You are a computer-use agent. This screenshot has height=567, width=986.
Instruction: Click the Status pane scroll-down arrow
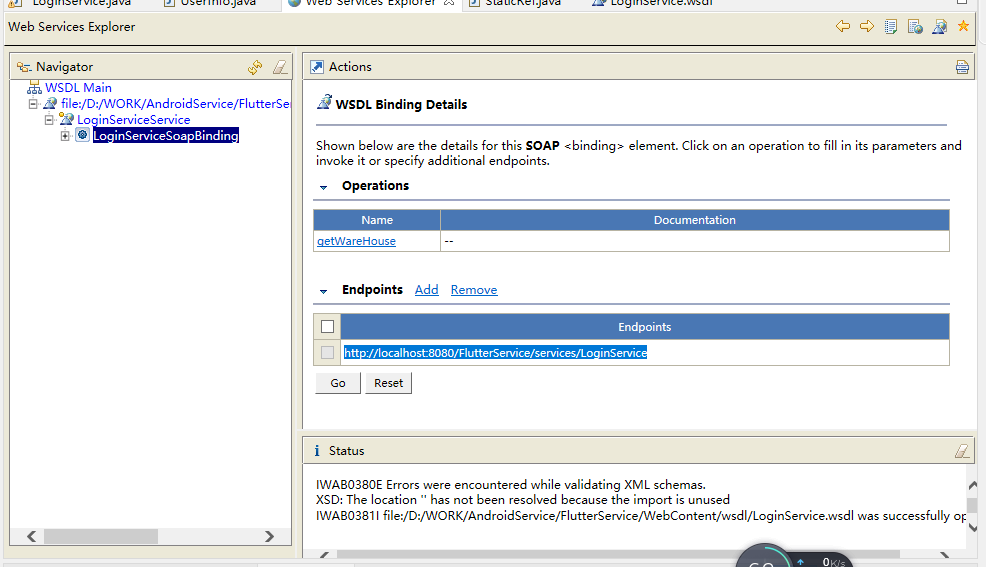pos(973,528)
